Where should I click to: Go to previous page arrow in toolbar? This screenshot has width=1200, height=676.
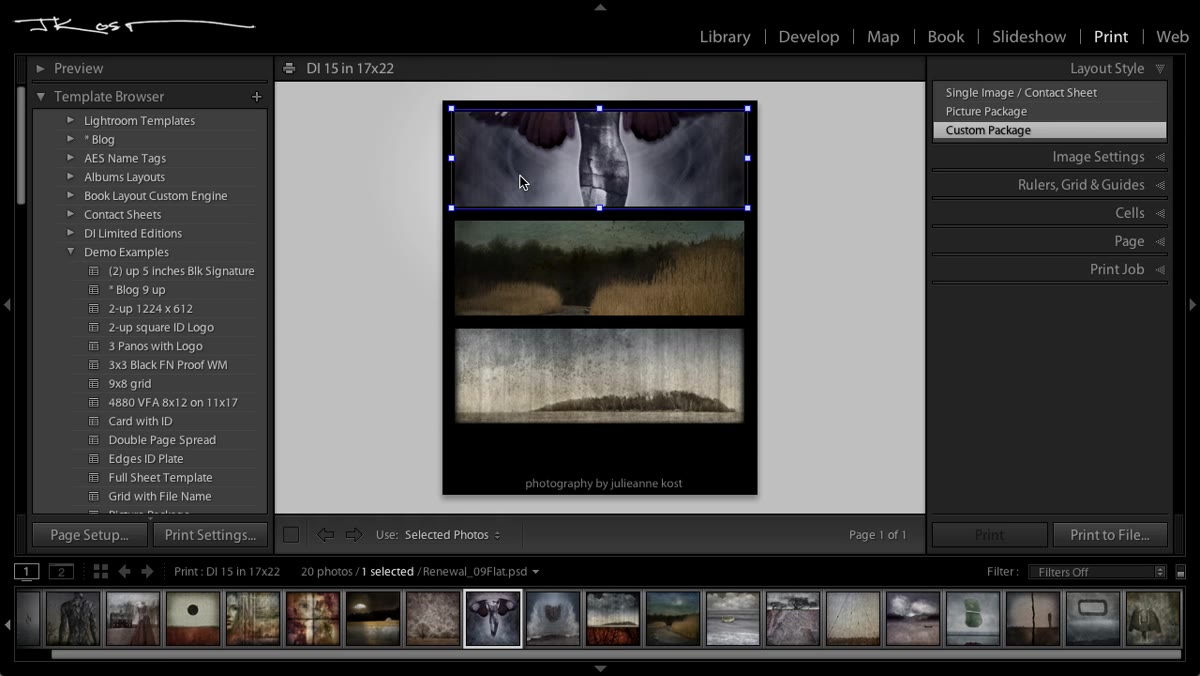325,535
